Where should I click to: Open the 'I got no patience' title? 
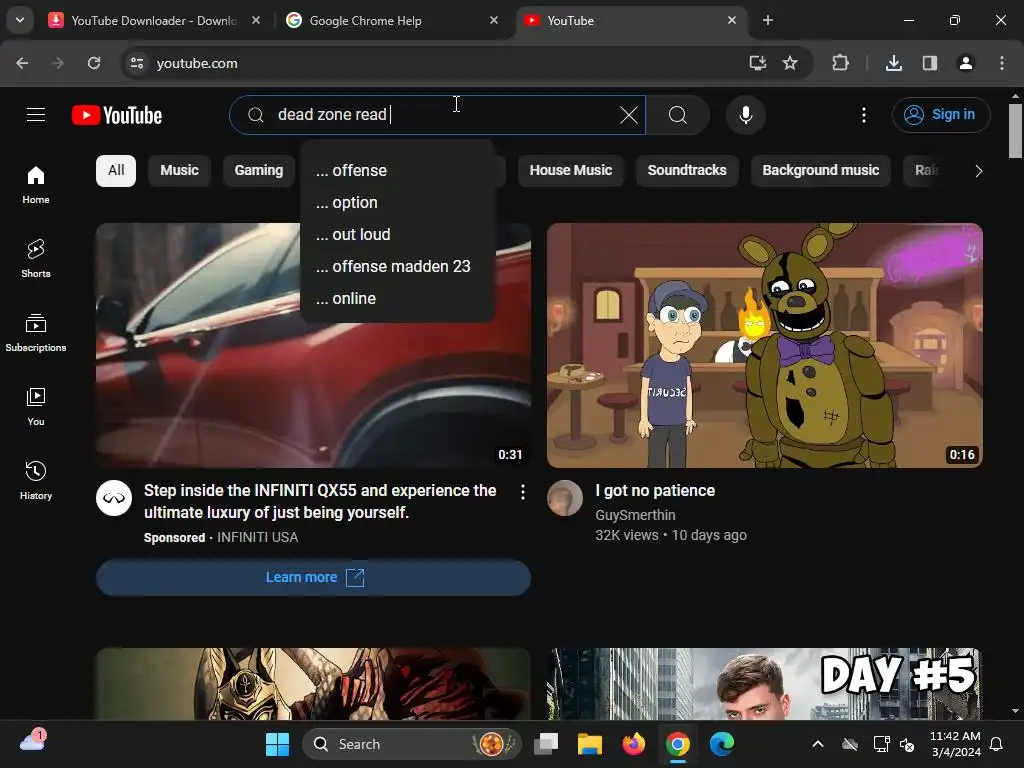(655, 490)
